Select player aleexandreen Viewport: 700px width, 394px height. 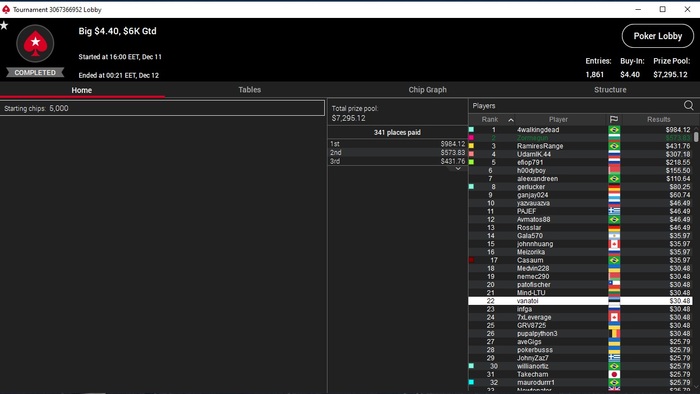(538, 178)
